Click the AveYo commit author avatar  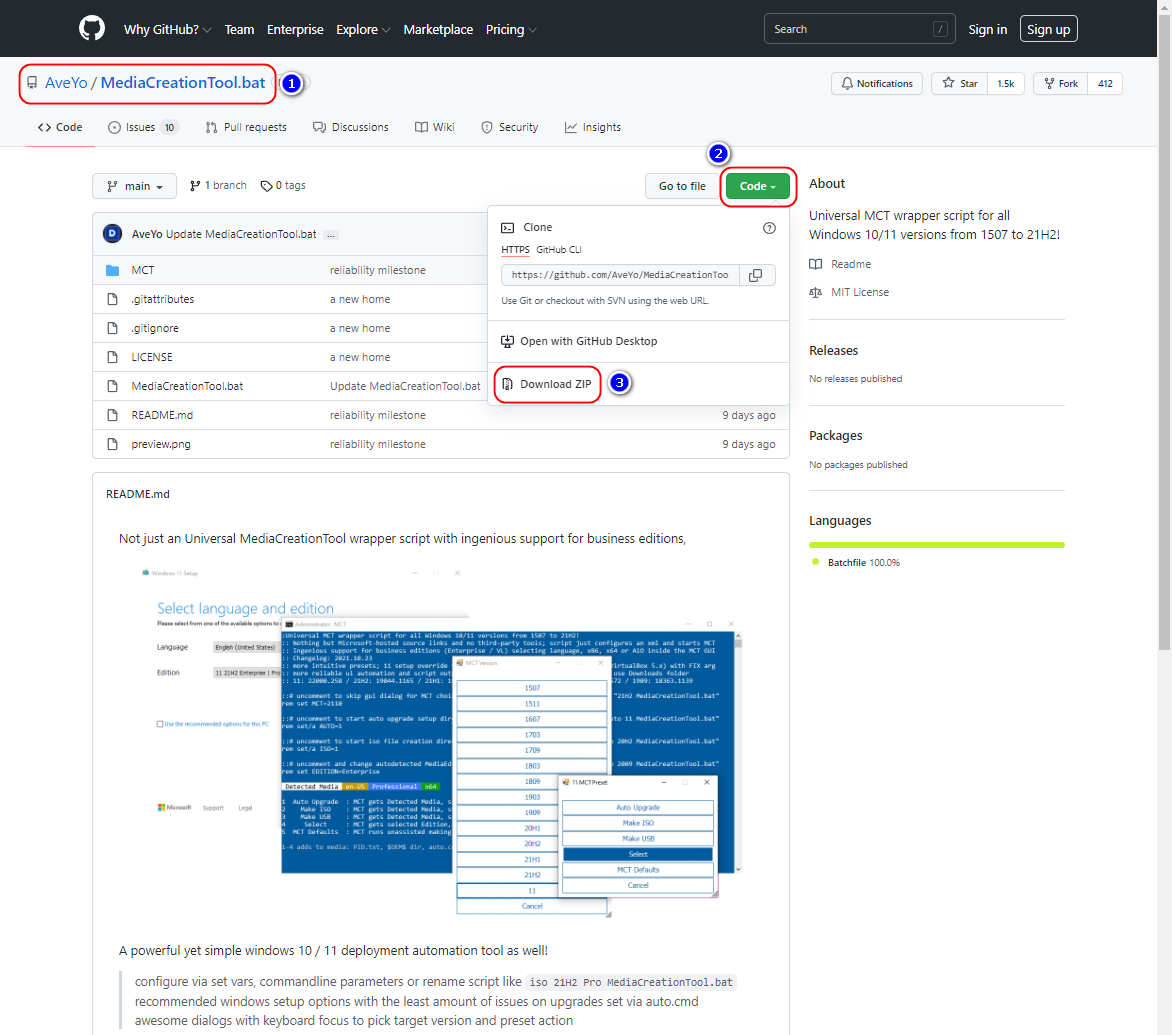coord(112,234)
